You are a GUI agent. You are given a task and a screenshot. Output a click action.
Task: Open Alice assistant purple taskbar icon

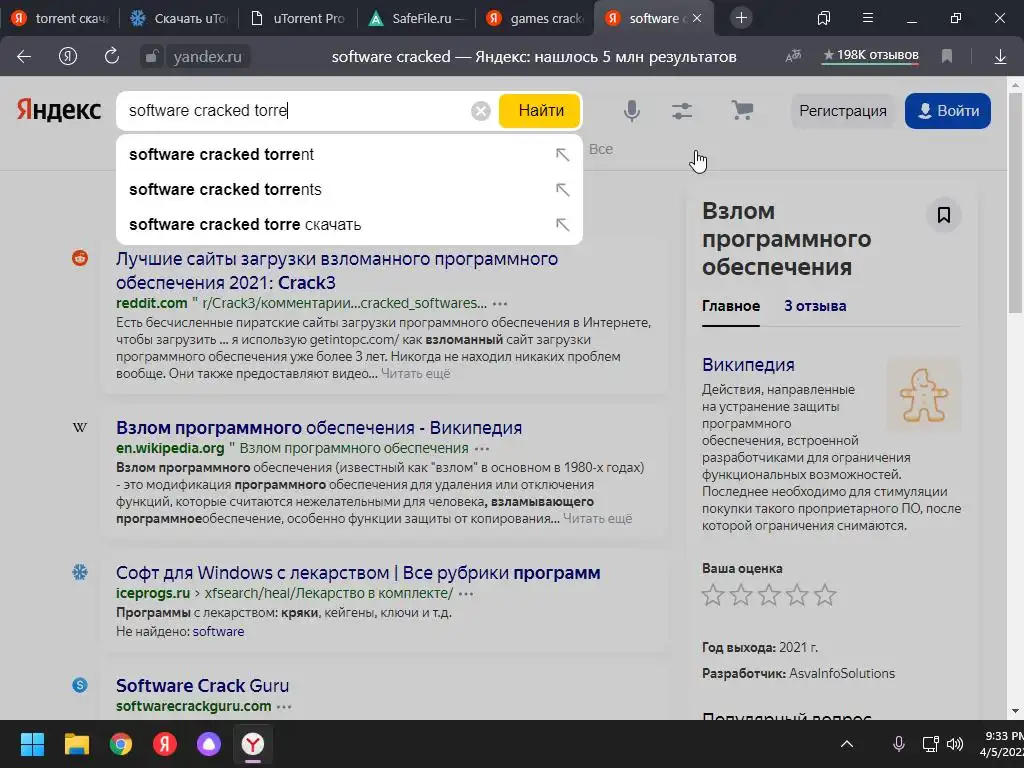[208, 744]
